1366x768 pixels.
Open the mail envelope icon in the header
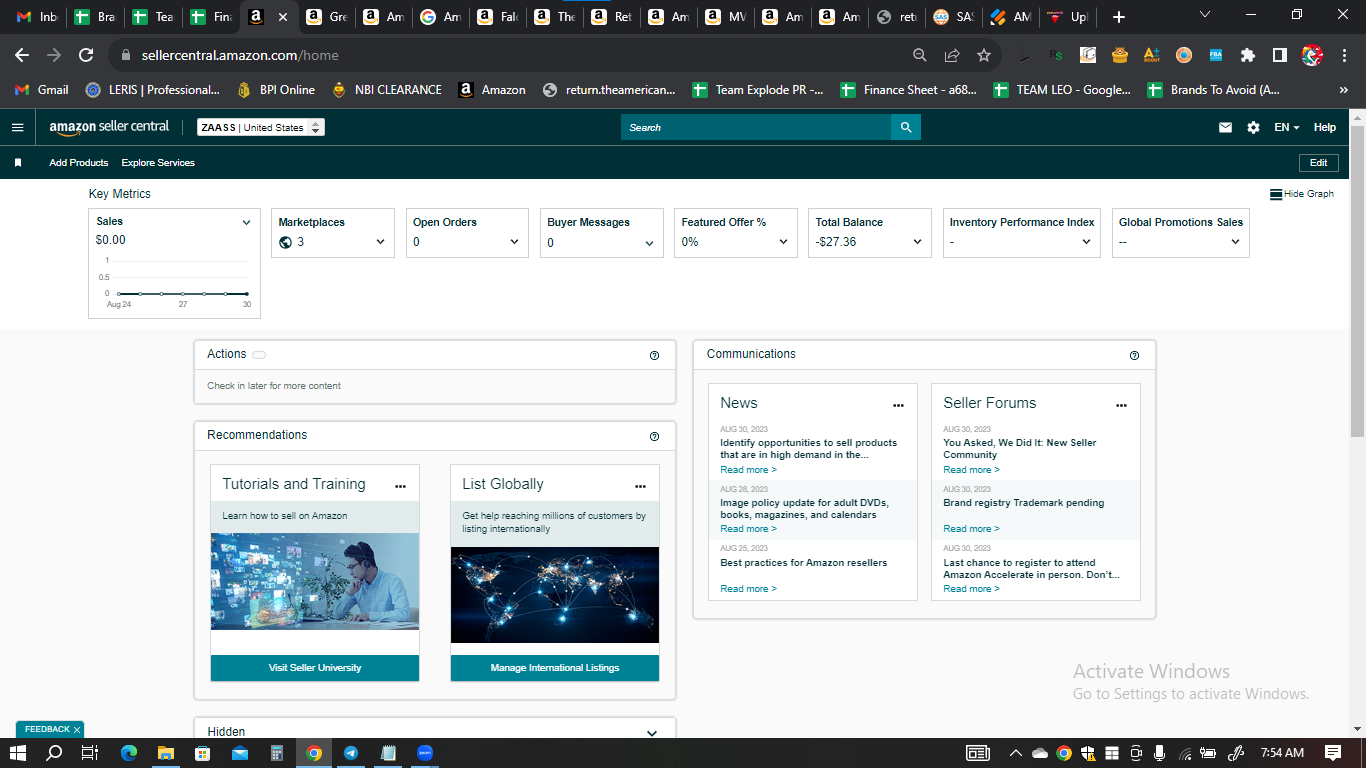[1225, 127]
